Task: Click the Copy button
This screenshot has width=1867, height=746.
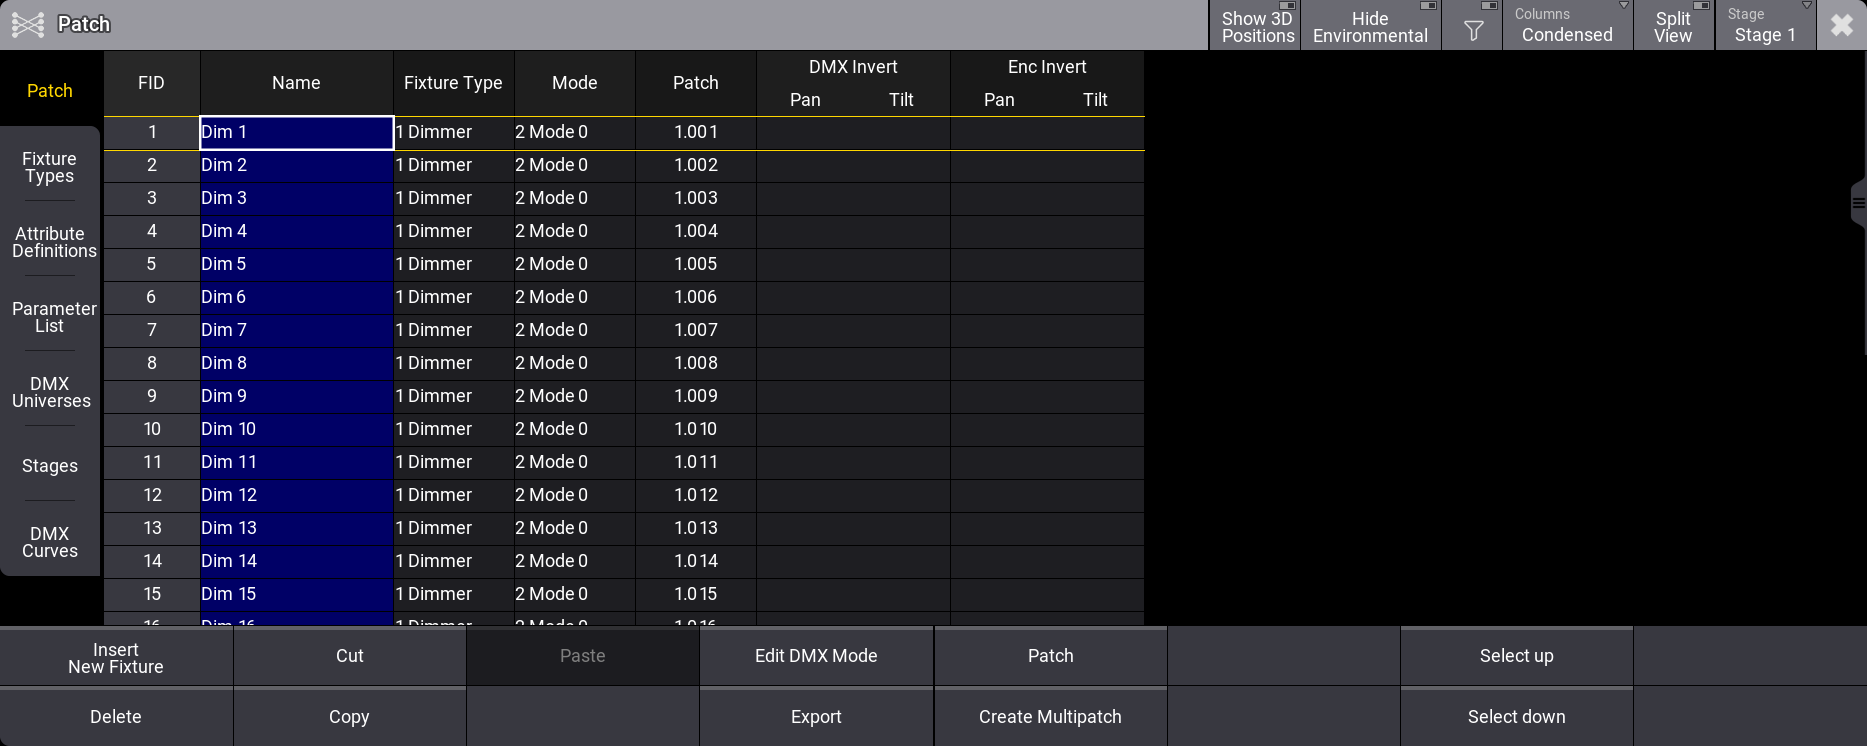Action: pos(350,717)
